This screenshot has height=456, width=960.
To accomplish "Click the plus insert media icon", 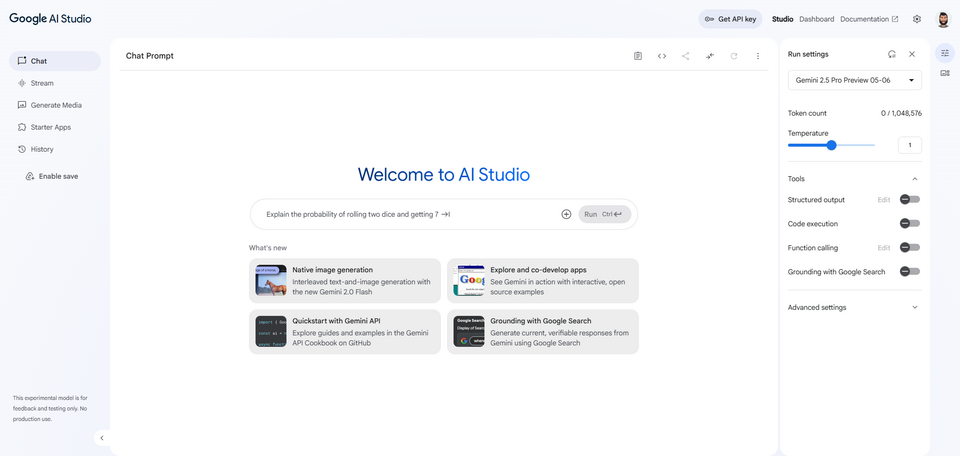I will 566,214.
